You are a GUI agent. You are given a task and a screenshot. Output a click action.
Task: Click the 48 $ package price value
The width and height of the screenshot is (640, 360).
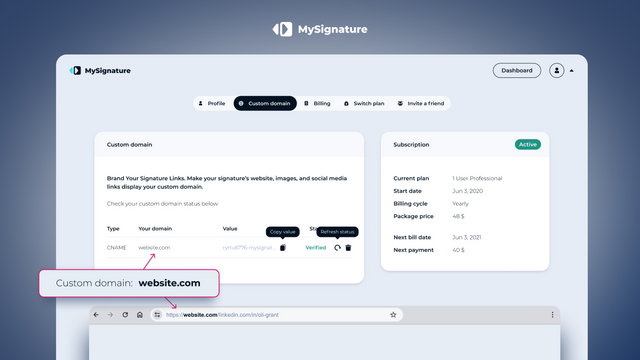tap(458, 216)
